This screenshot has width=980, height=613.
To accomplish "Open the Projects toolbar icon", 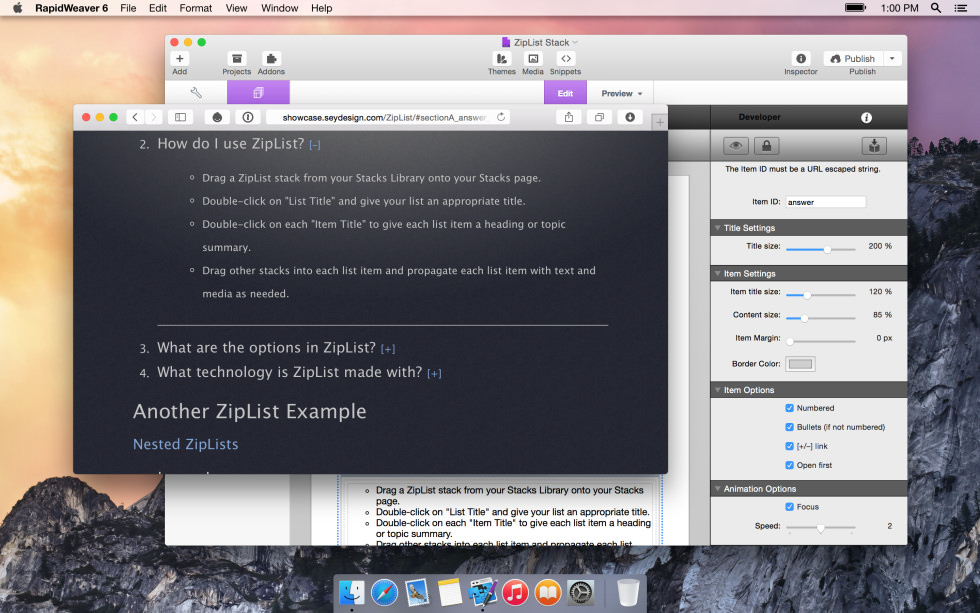I will (237, 58).
